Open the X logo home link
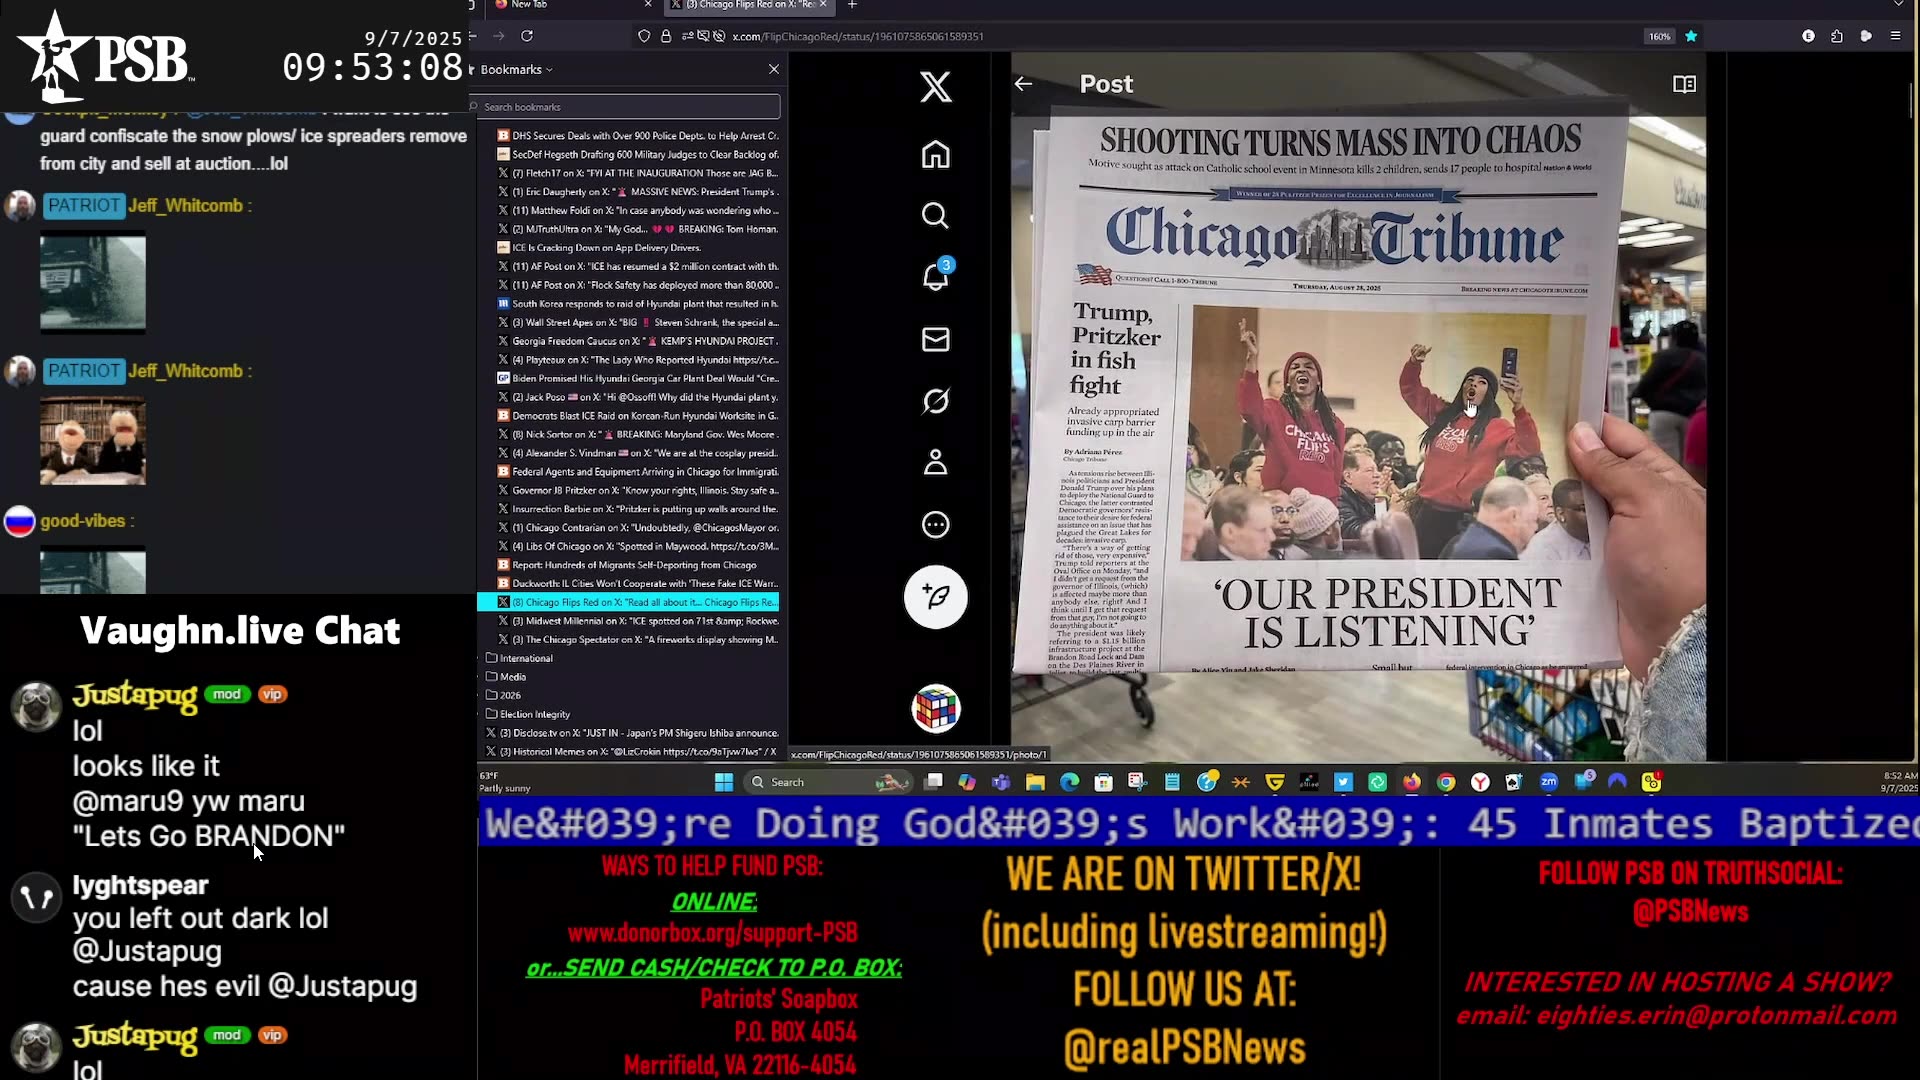This screenshot has width=1920, height=1080. 935,87
